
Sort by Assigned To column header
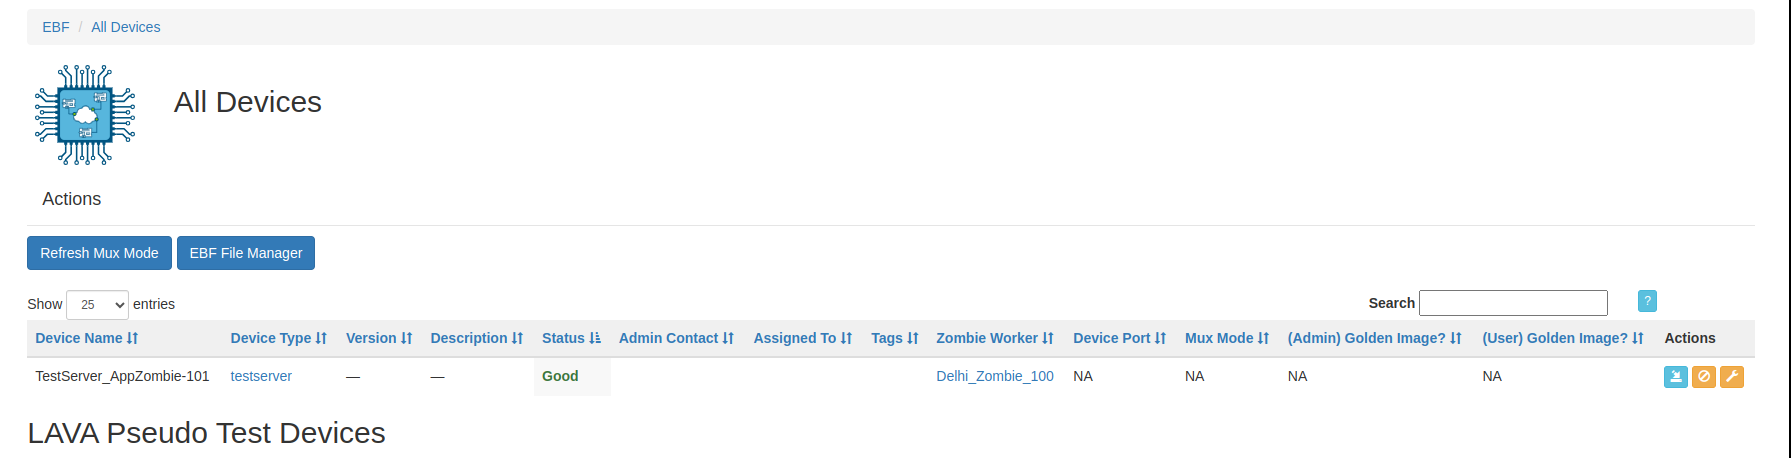[803, 338]
